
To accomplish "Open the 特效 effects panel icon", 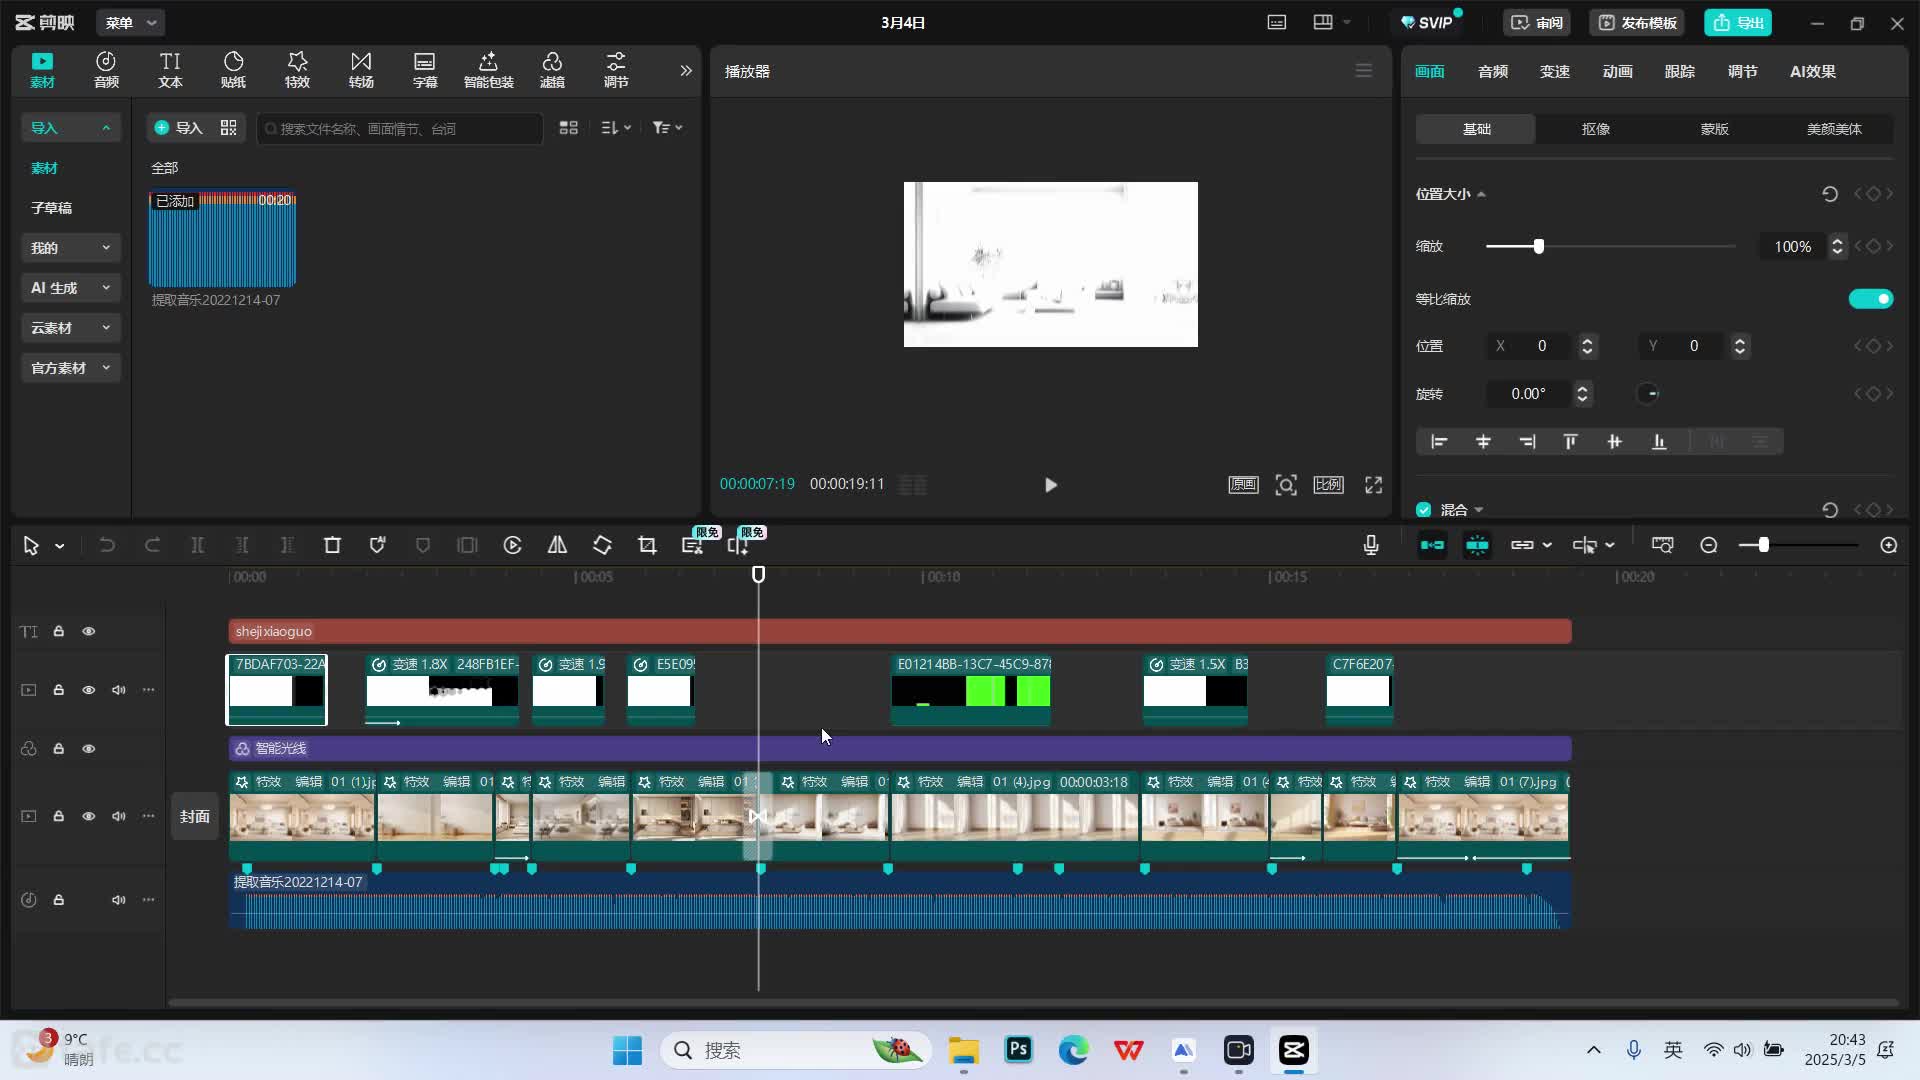I will click(x=297, y=70).
